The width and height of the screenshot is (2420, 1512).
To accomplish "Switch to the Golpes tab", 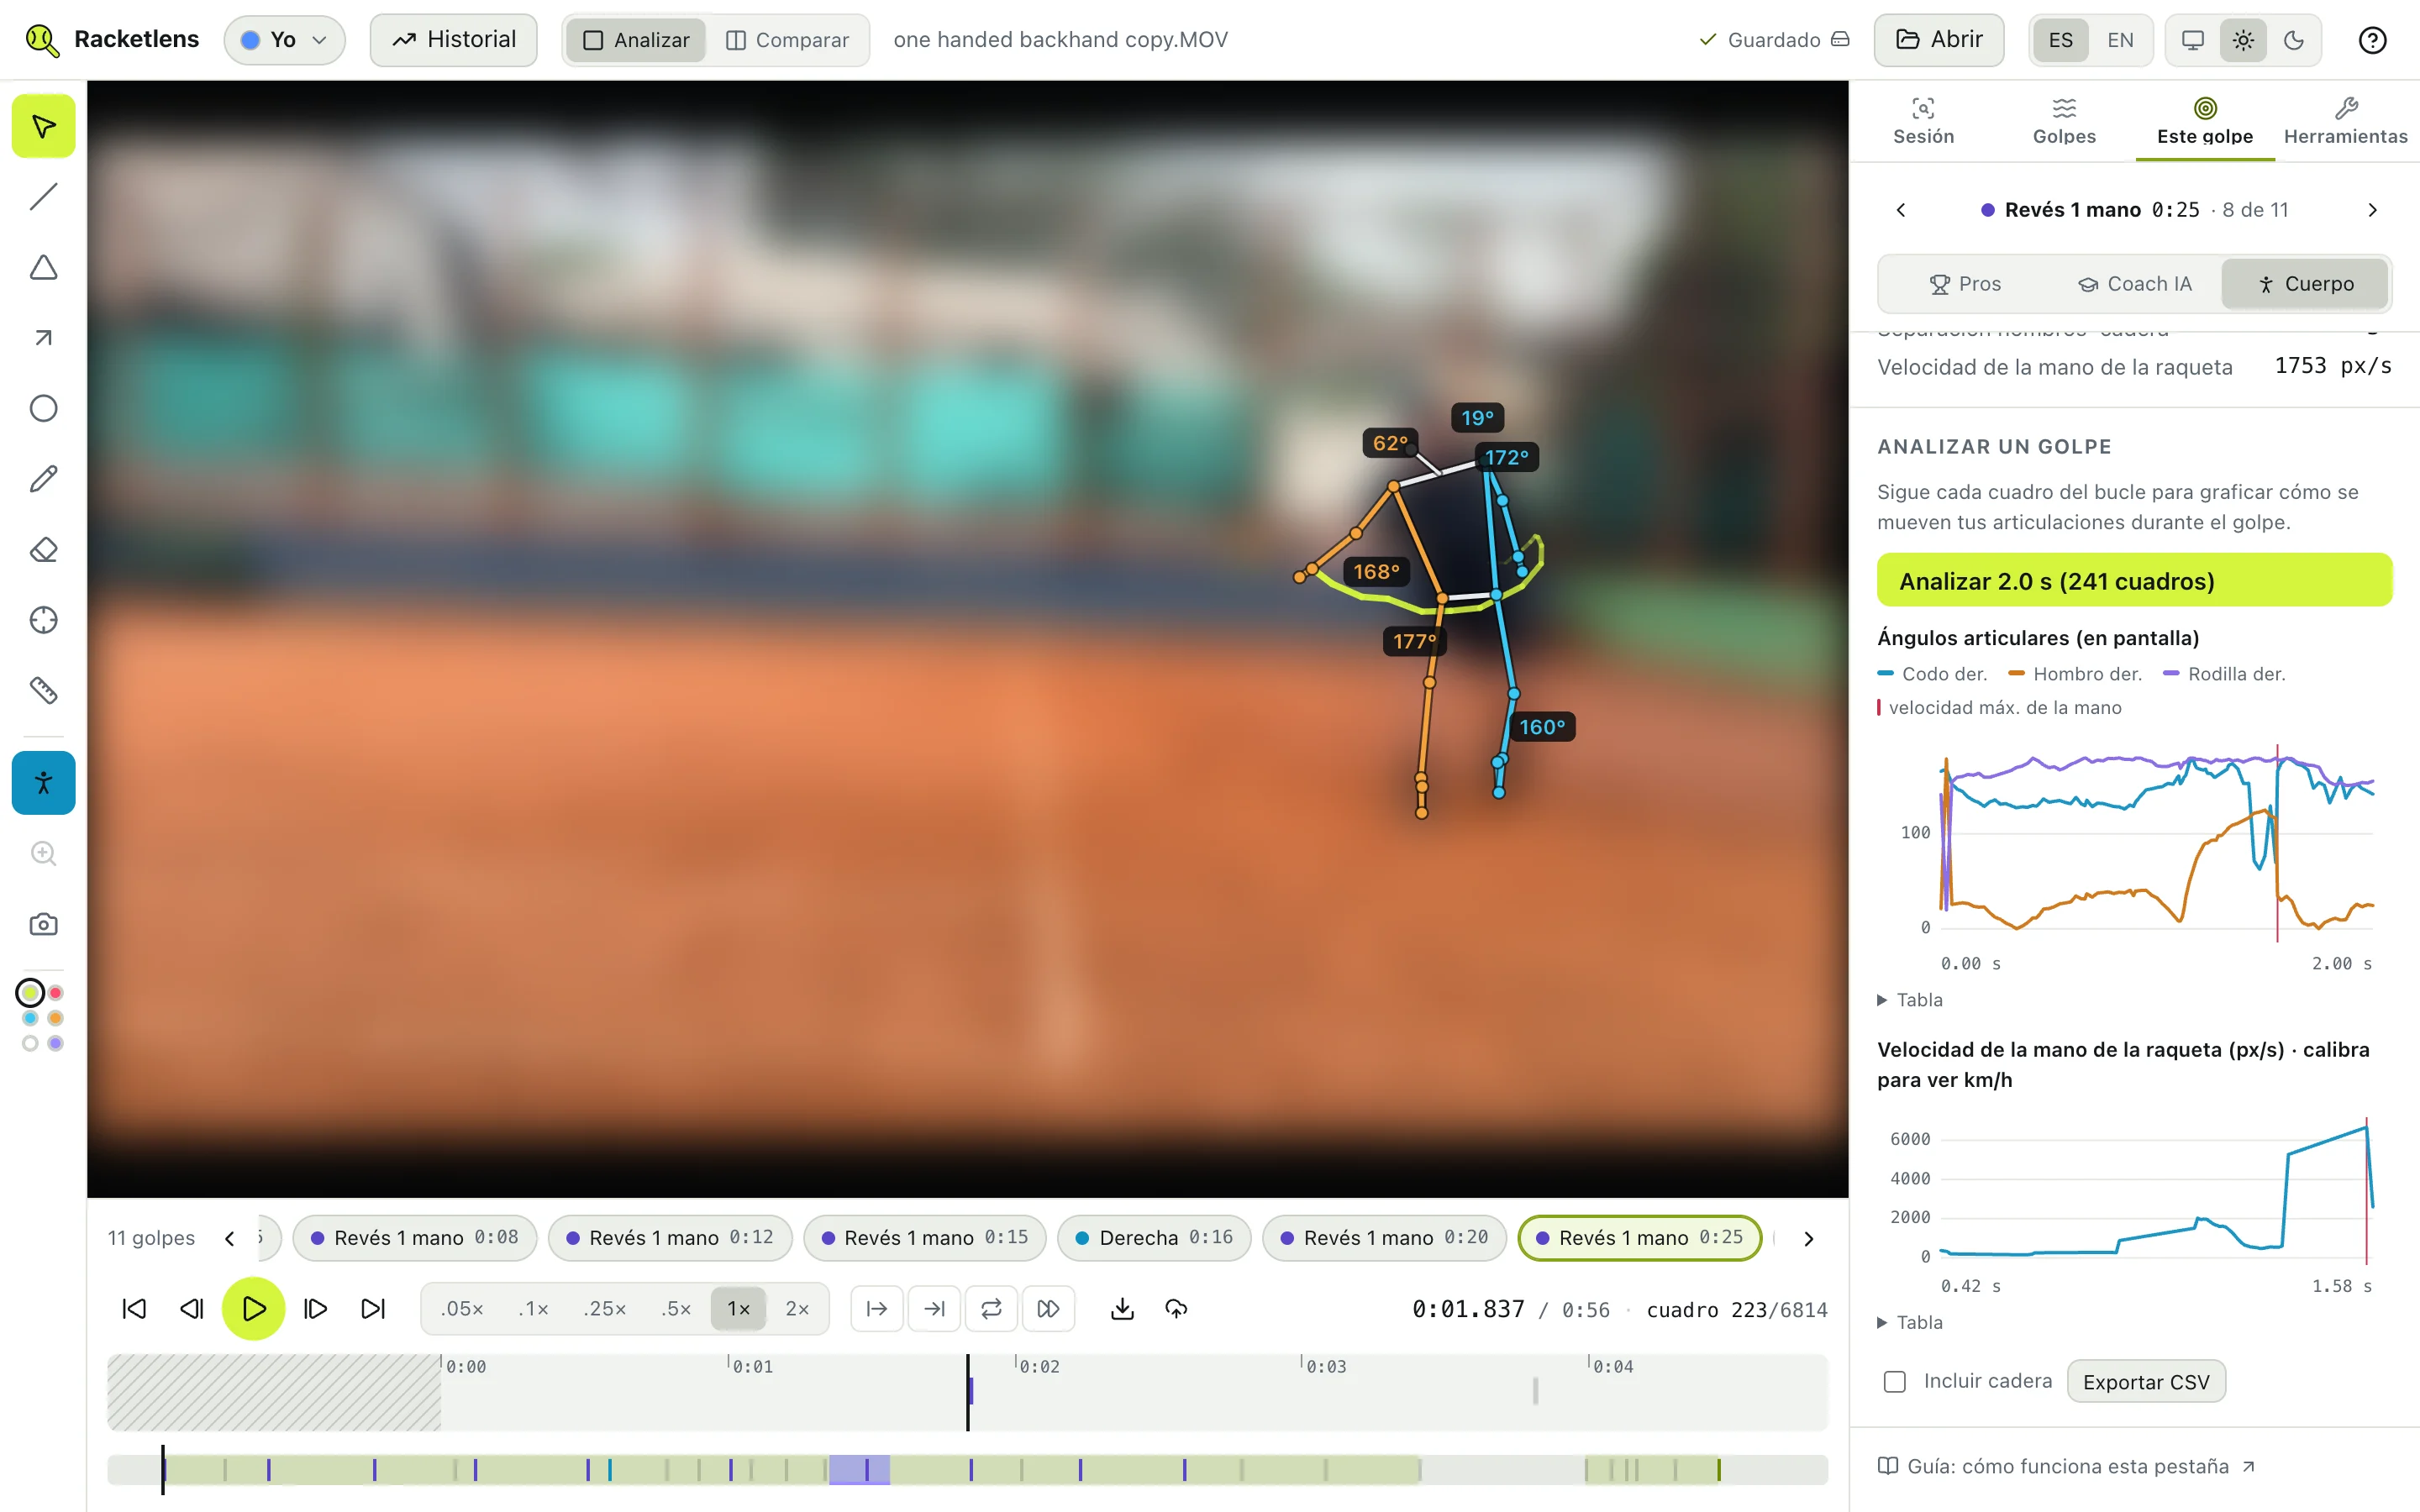I will [2064, 121].
